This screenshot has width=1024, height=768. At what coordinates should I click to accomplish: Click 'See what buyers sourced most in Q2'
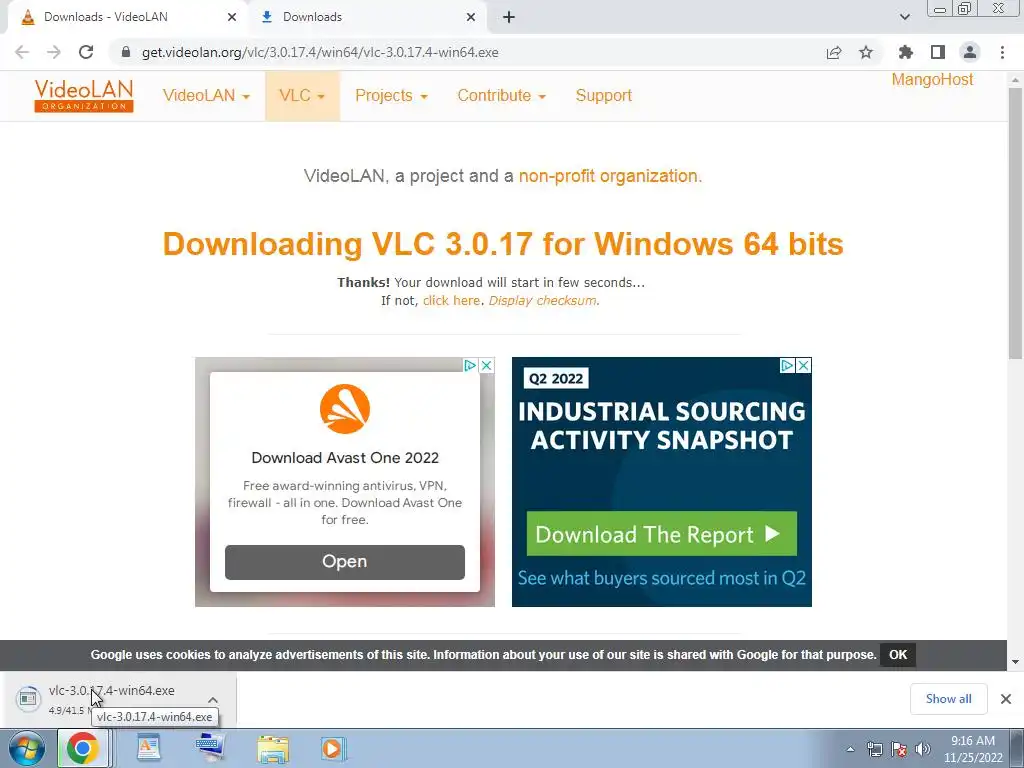[x=662, y=578]
